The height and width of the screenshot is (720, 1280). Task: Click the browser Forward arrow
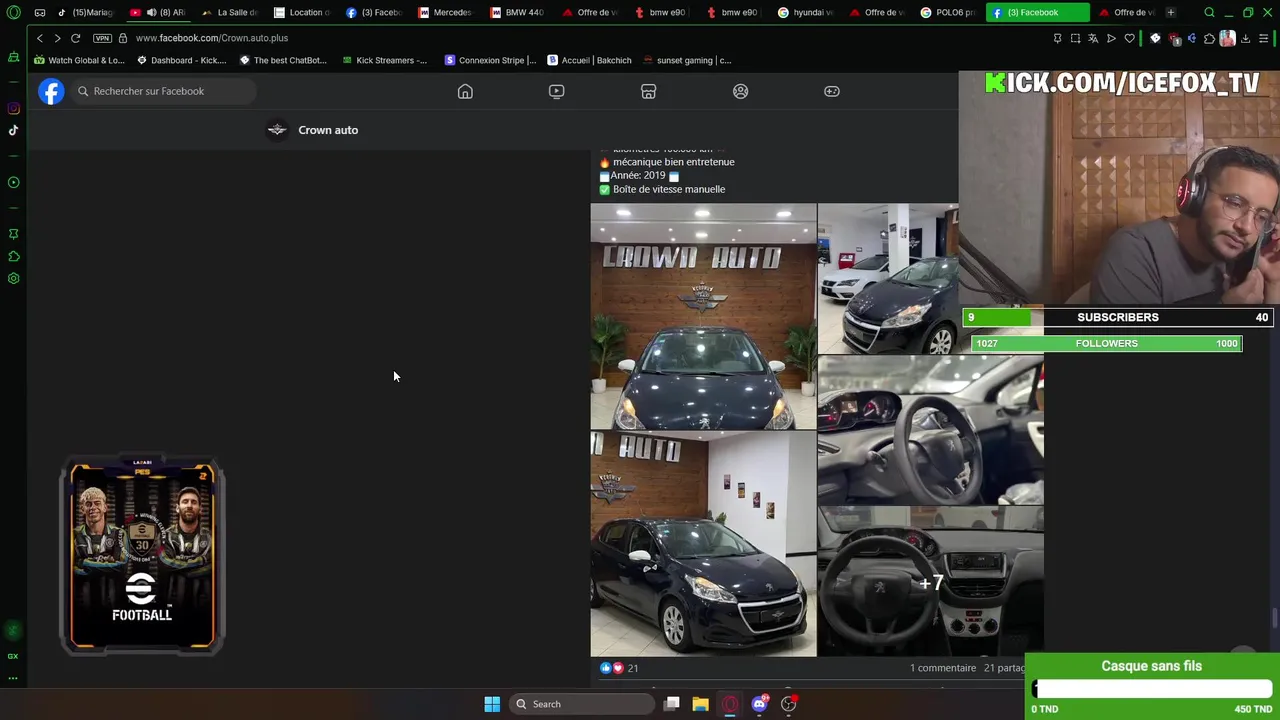[57, 38]
